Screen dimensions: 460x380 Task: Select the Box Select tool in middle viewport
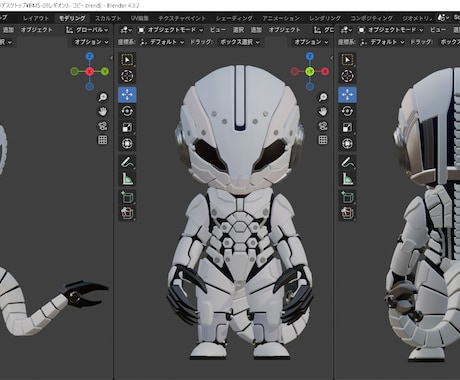click(x=127, y=60)
